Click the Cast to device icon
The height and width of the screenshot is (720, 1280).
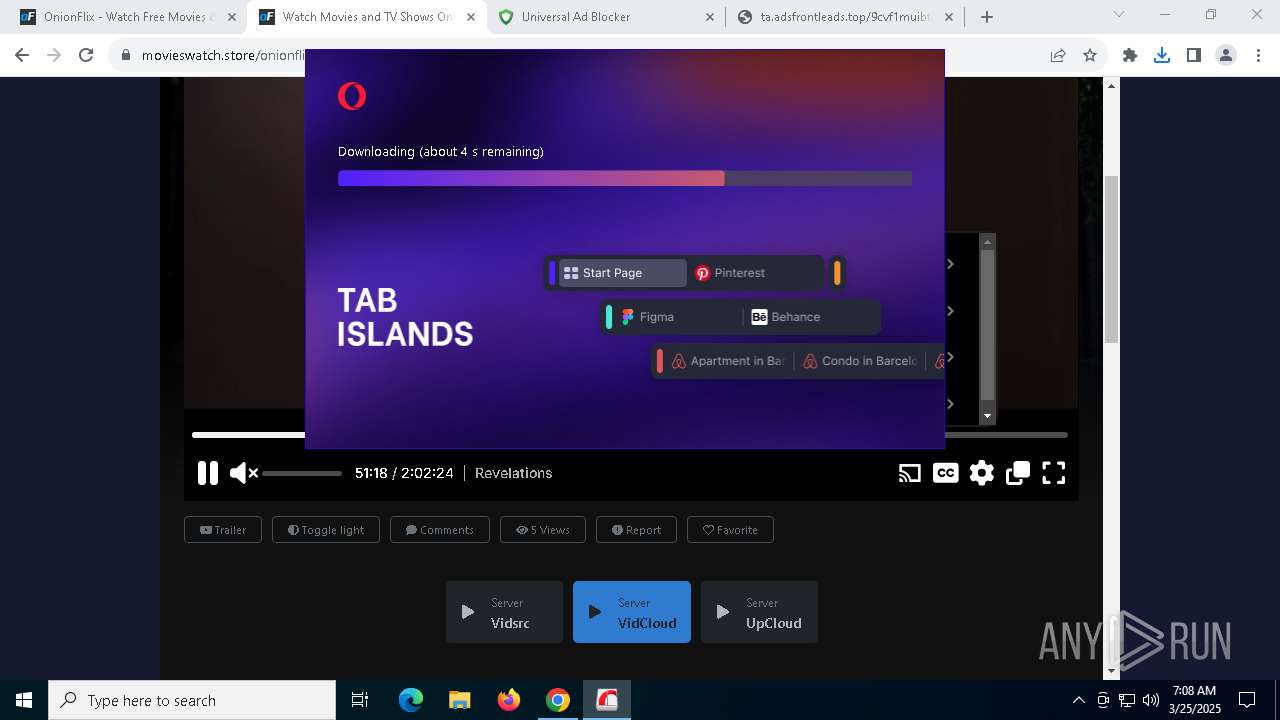point(909,473)
